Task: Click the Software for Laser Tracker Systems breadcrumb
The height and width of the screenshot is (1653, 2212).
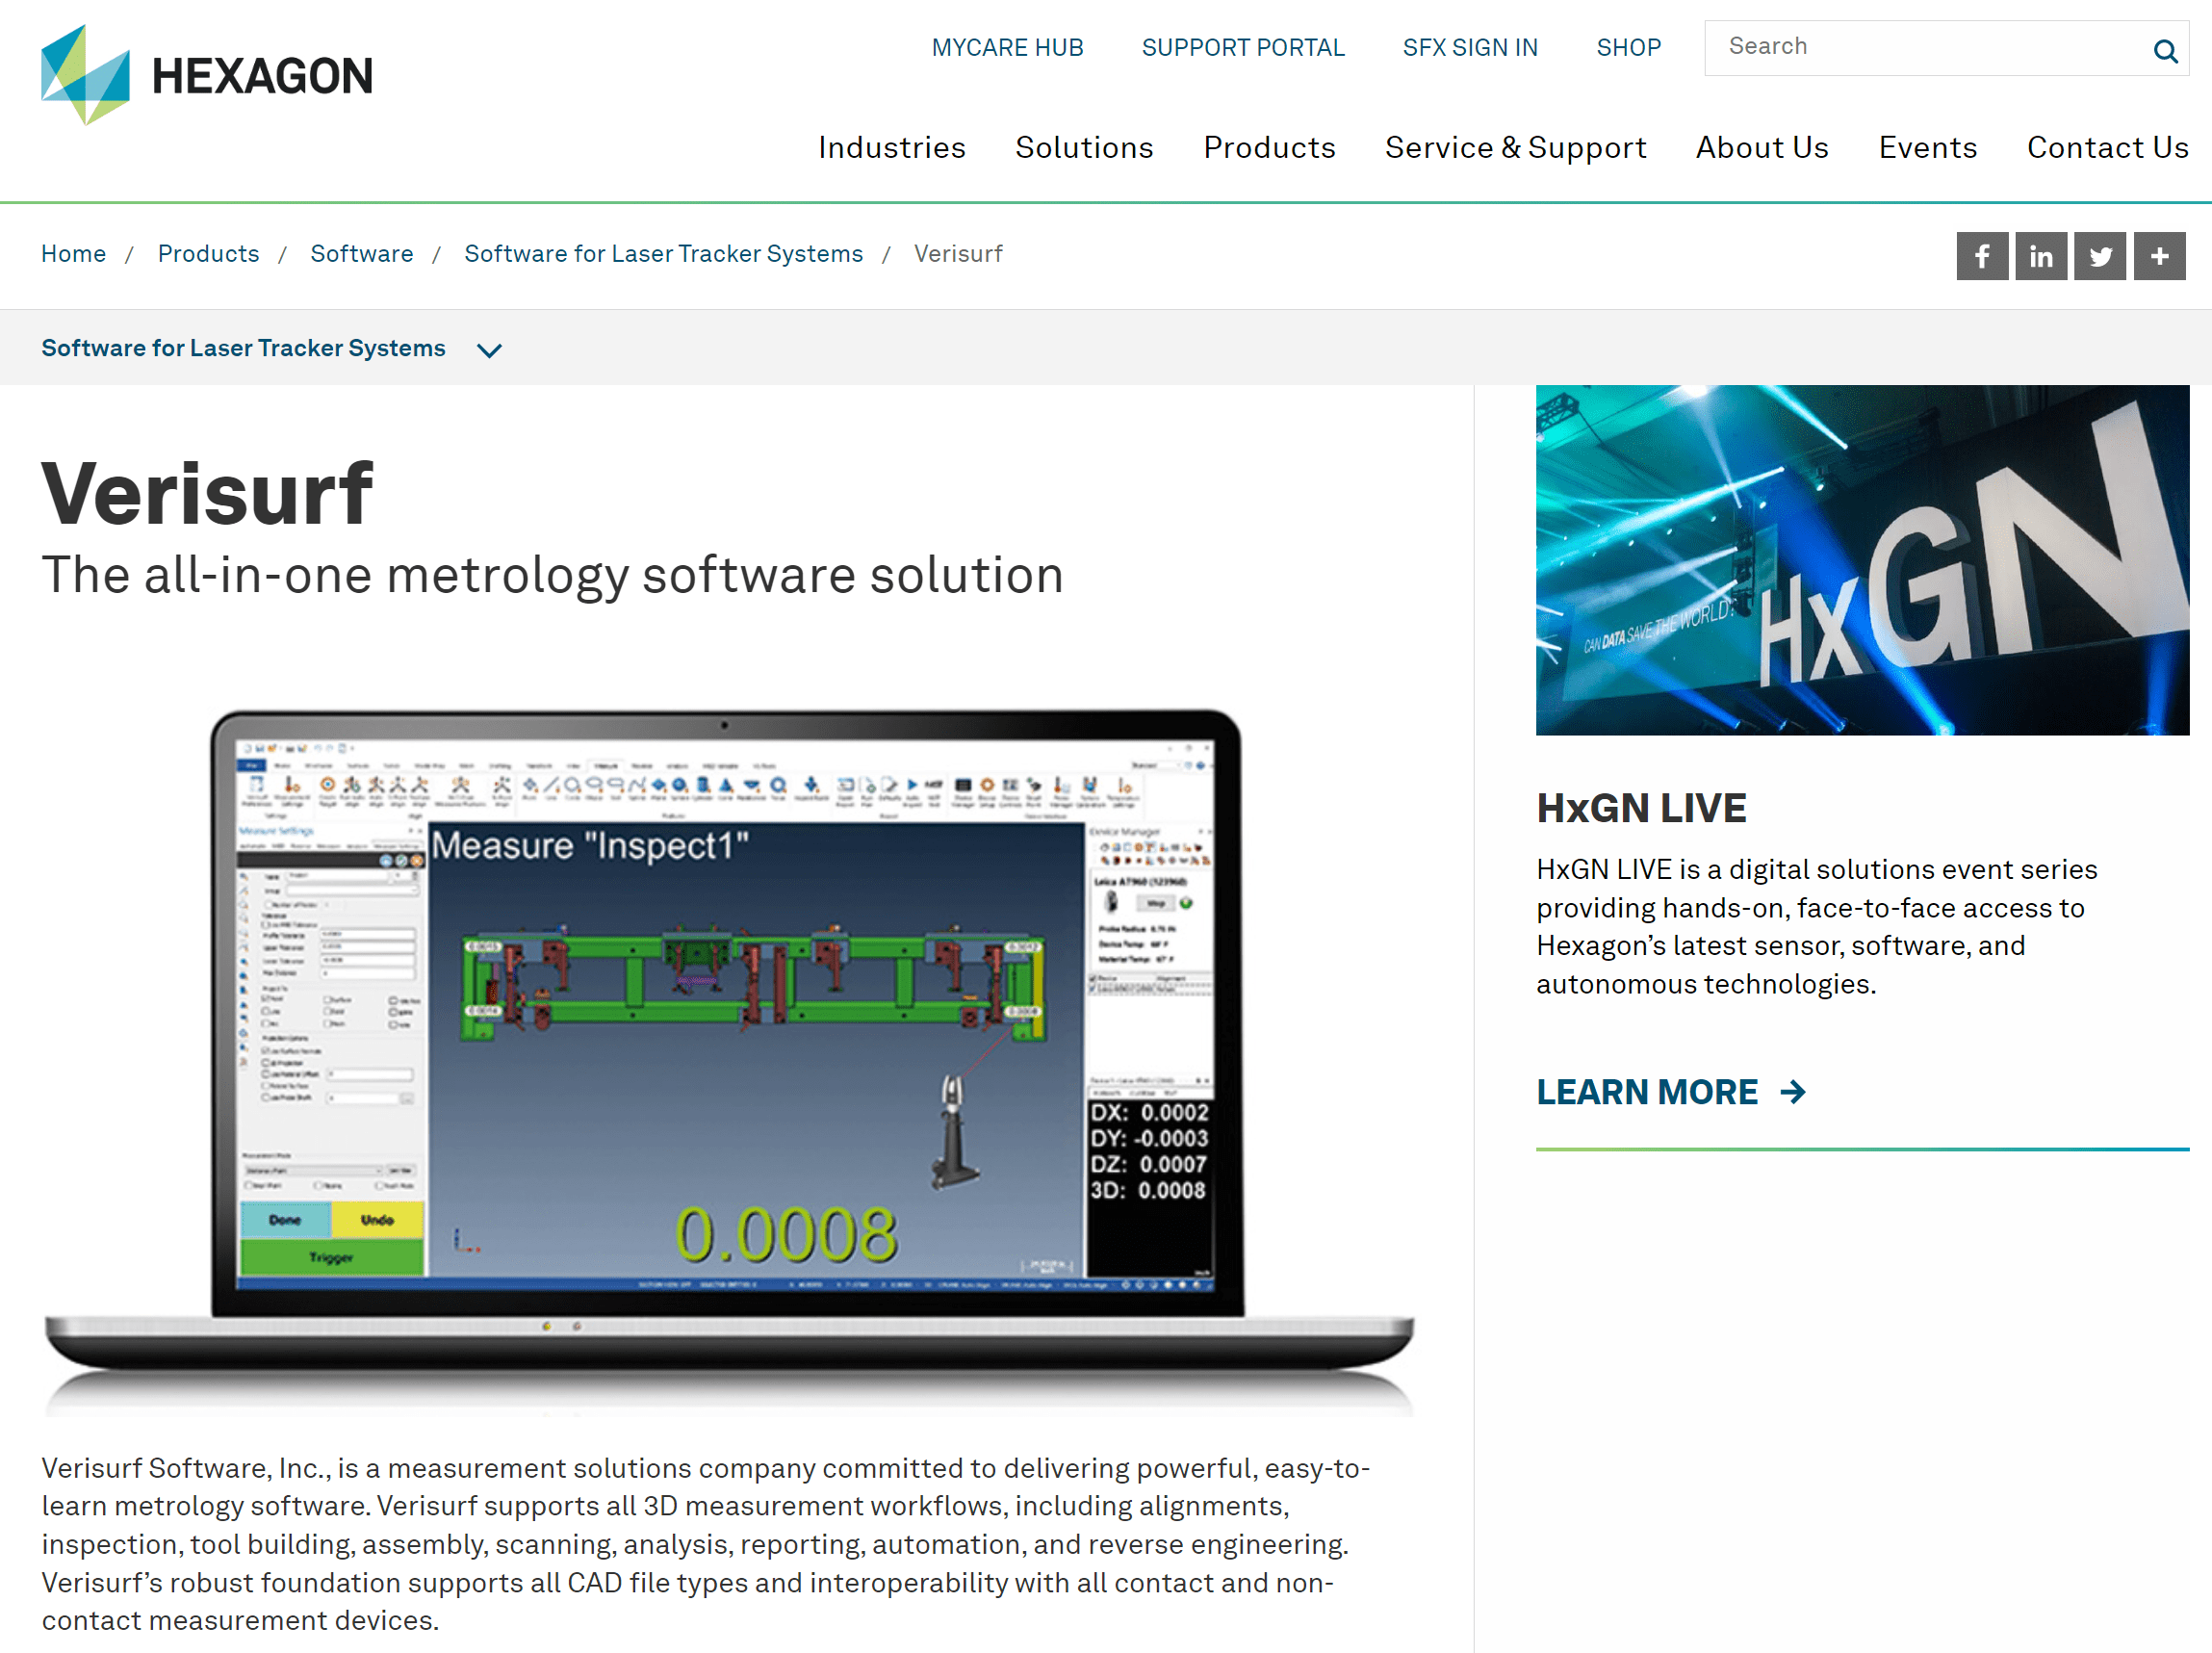Action: tap(663, 255)
